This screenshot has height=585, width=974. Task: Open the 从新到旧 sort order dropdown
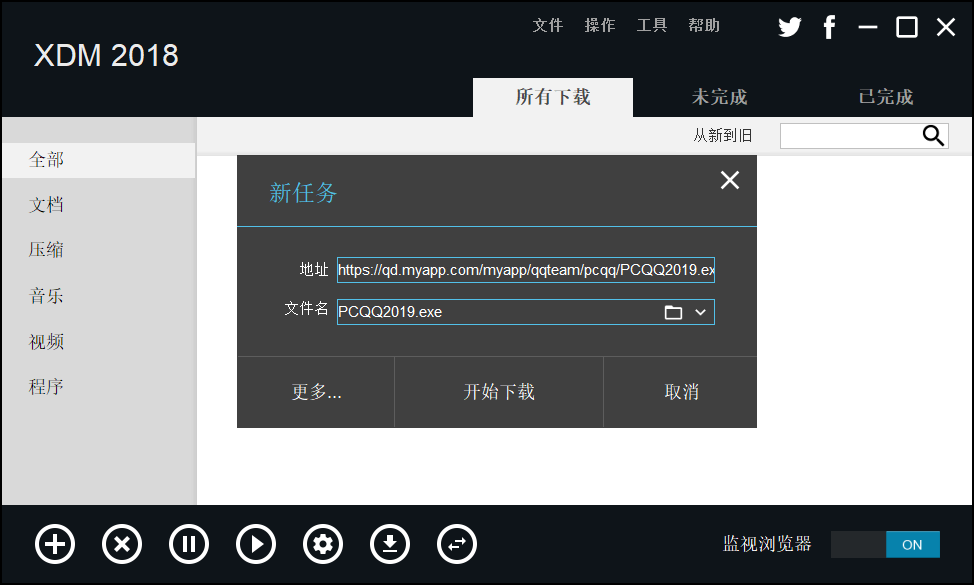coord(723,135)
